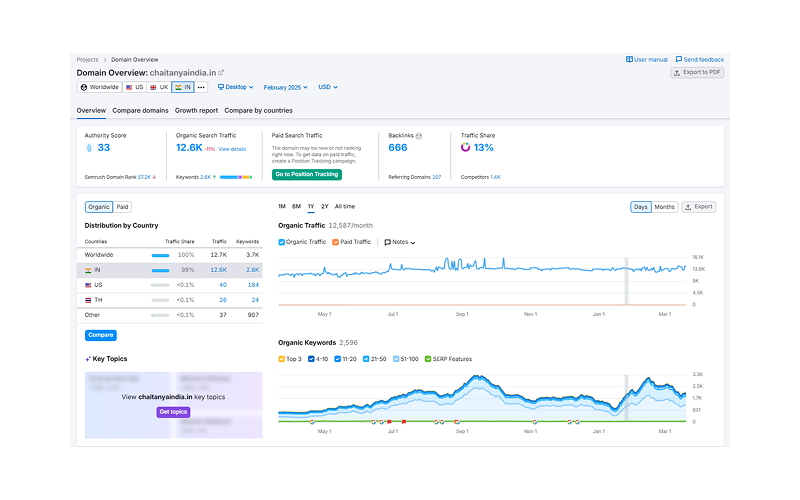This screenshot has height=500, width=800.
Task: Click Google update marker near Nov 1
Action: (x=535, y=422)
